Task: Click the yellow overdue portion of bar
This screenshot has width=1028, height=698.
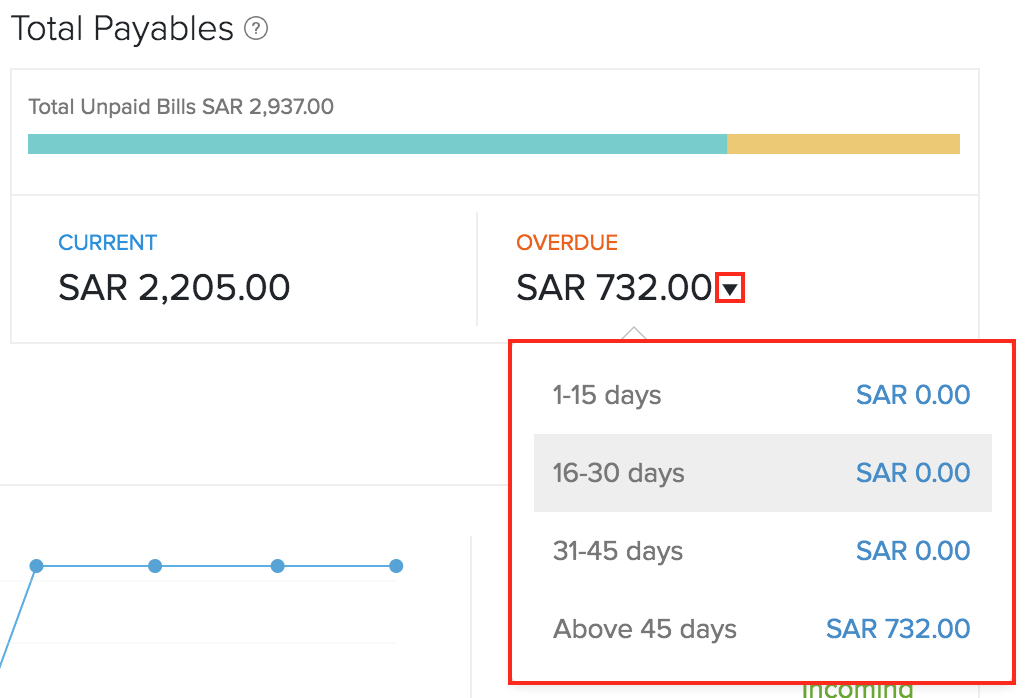Action: [843, 144]
